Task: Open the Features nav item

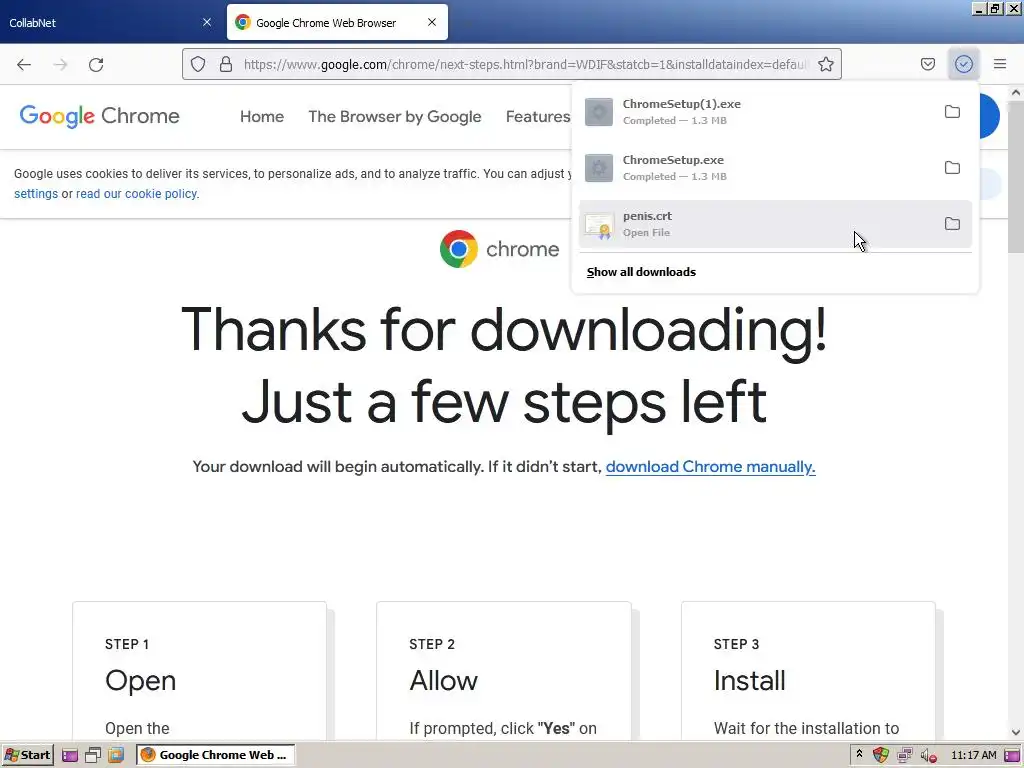Action: [x=537, y=116]
